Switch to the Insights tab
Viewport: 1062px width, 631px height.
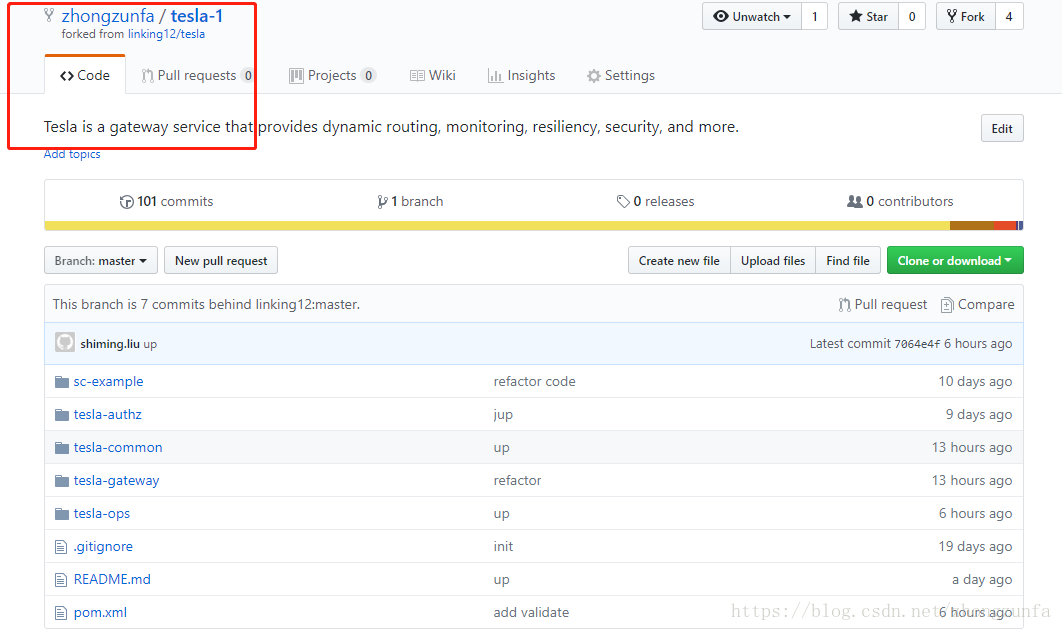click(x=522, y=75)
